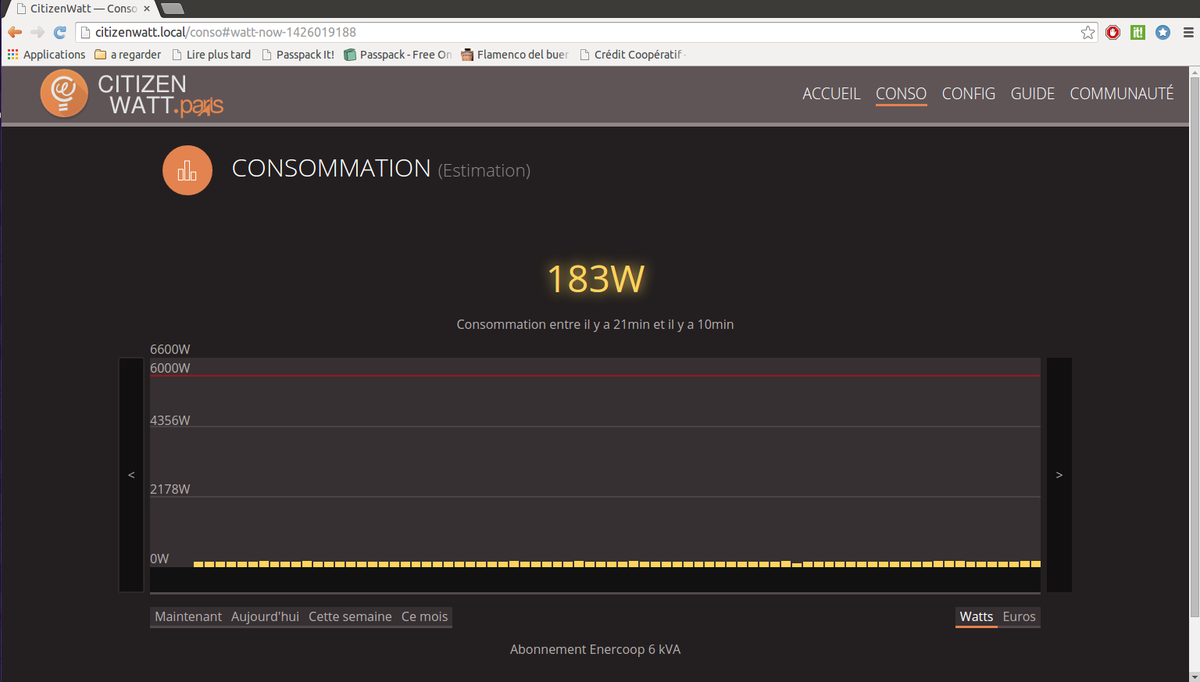Switch chart units to Euros

[1019, 617]
